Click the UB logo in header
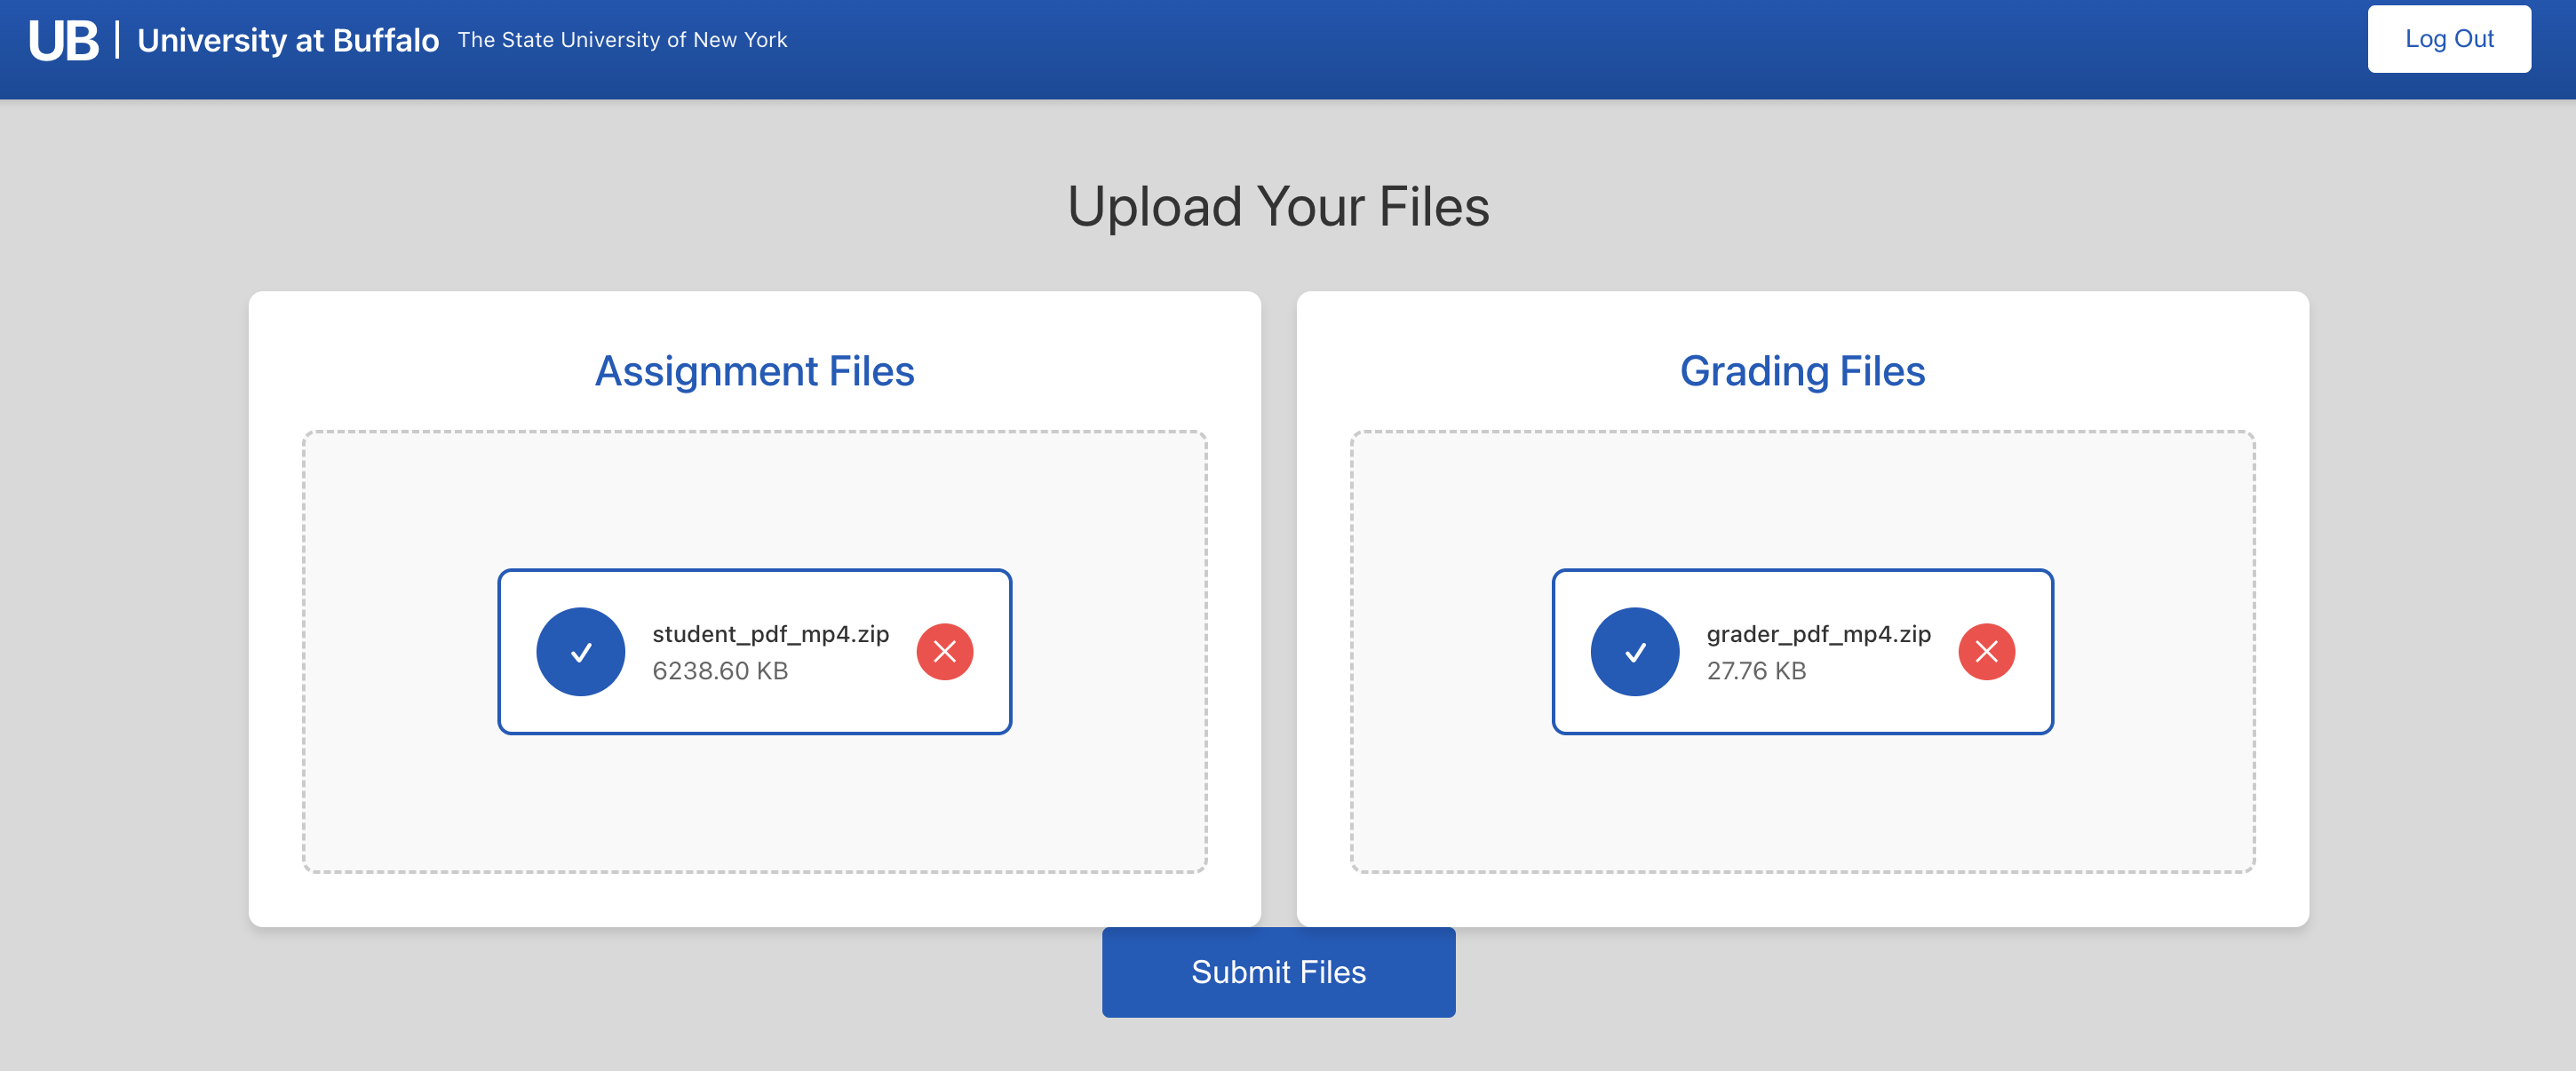This screenshot has width=2576, height=1071. tap(64, 40)
